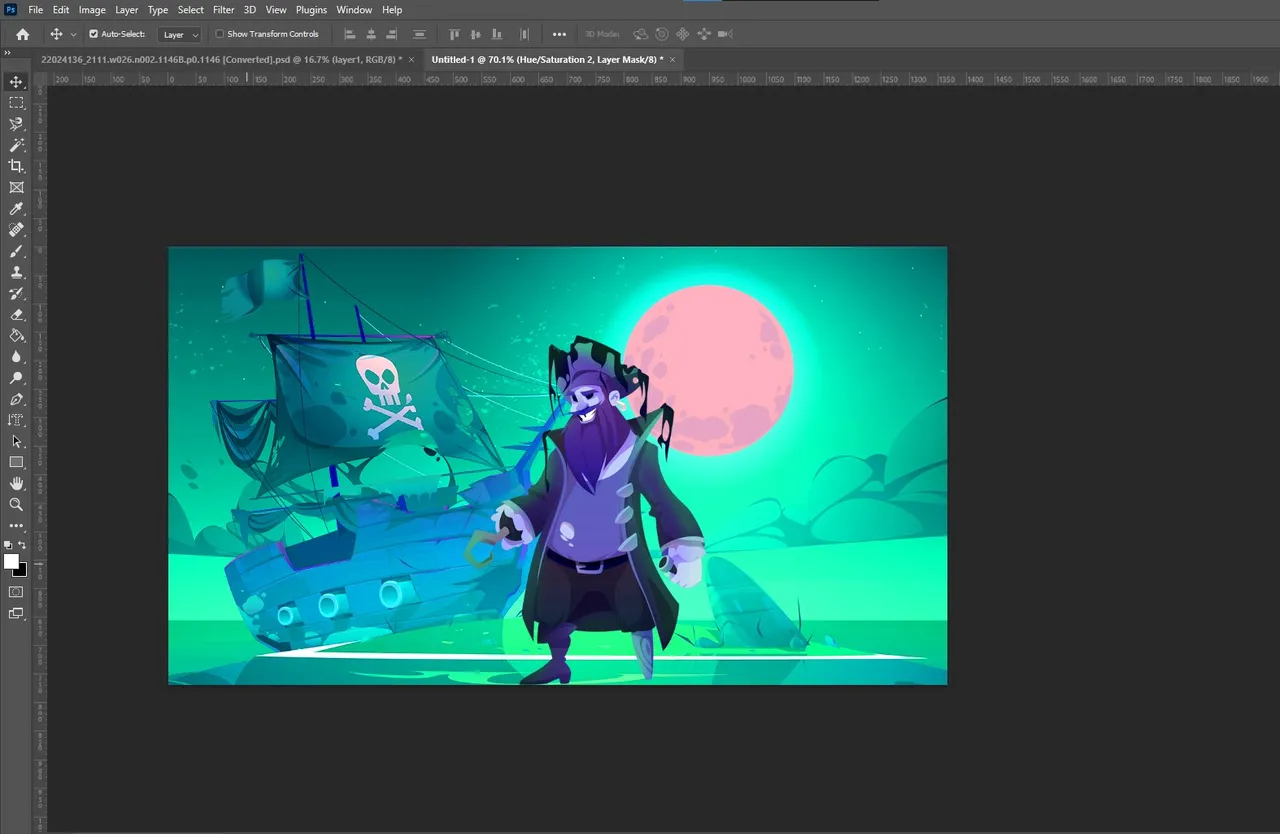The width and height of the screenshot is (1280, 834).
Task: Select the Hand tool
Action: [x=16, y=483]
